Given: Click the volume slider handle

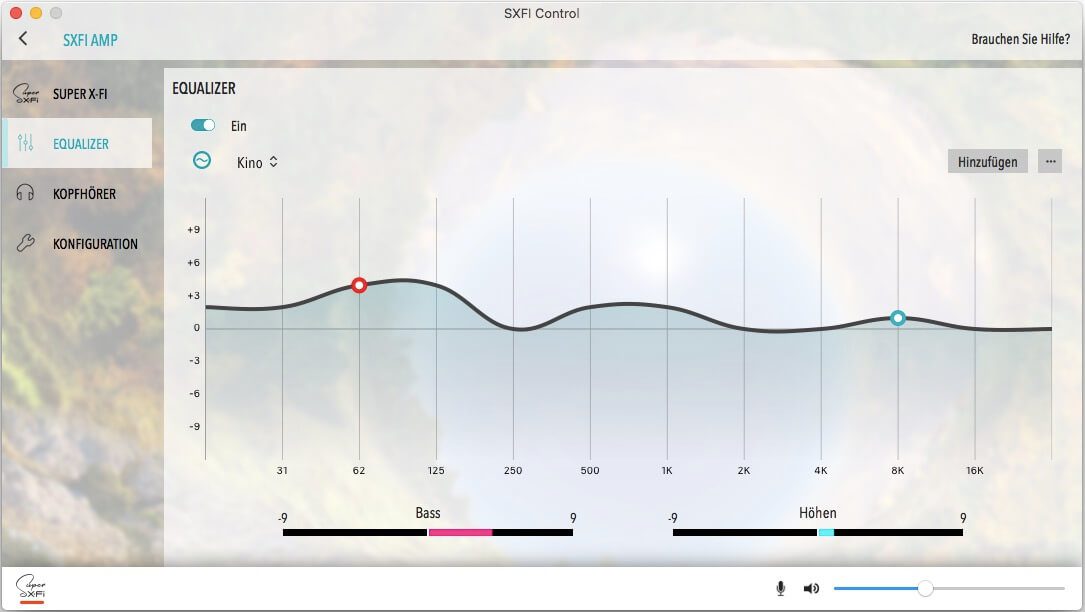Looking at the screenshot, I should pos(925,588).
